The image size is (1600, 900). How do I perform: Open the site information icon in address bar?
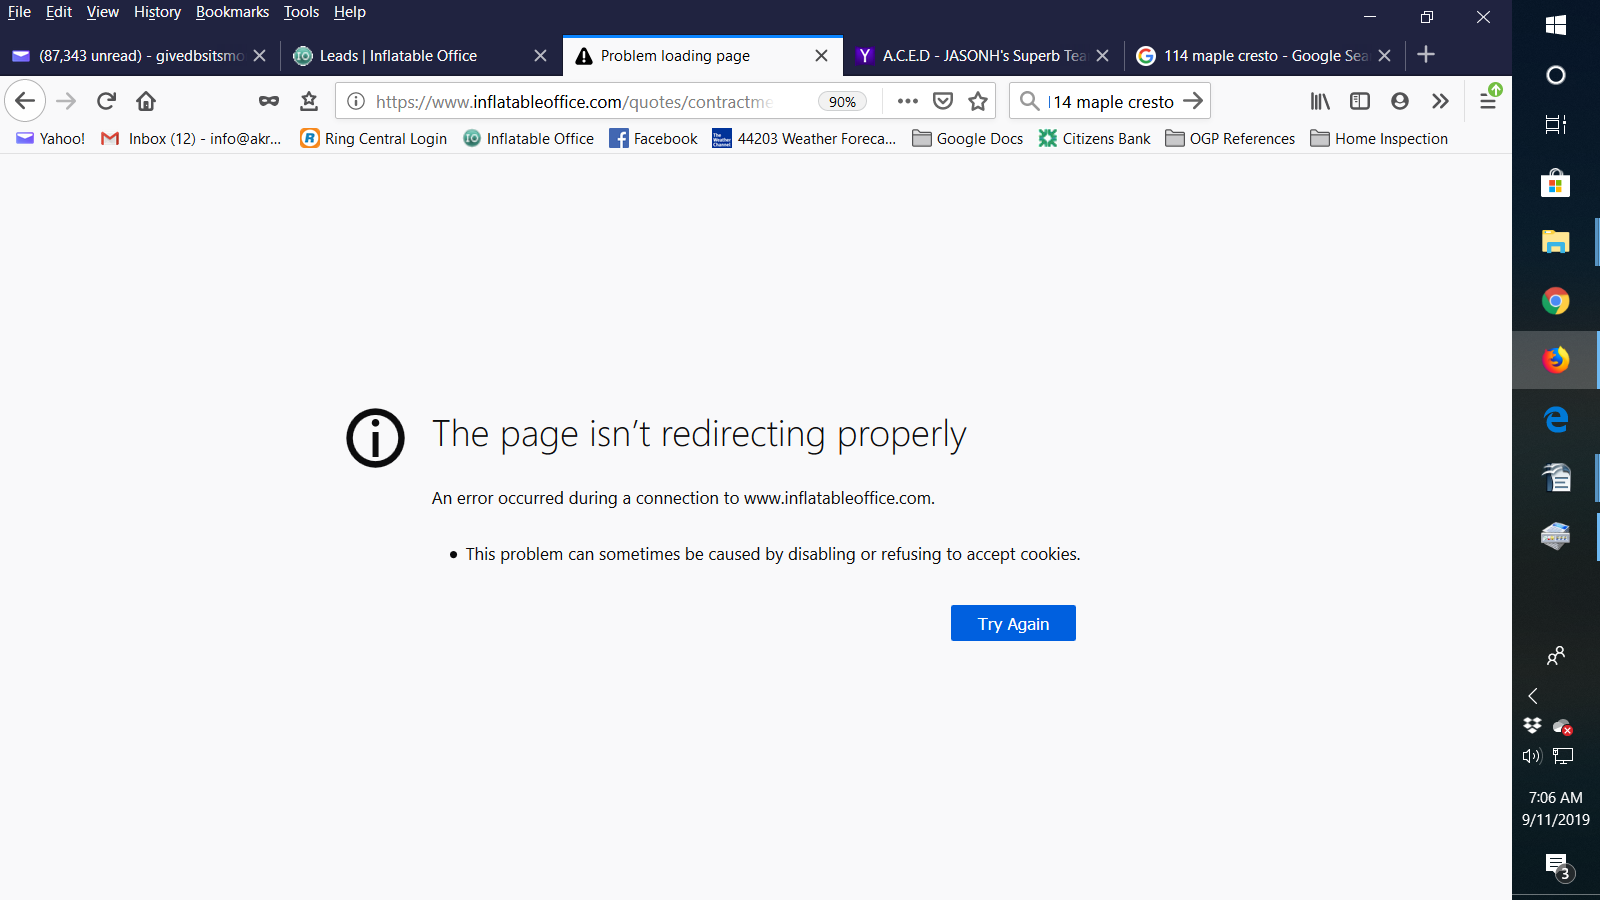[x=356, y=101]
